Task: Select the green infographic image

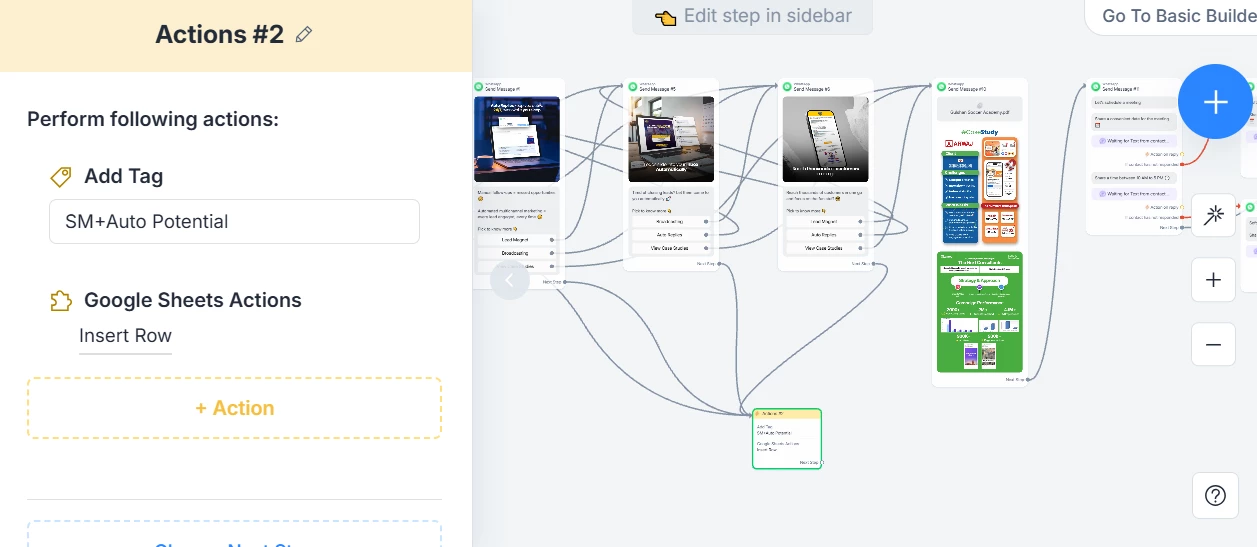Action: 980,312
